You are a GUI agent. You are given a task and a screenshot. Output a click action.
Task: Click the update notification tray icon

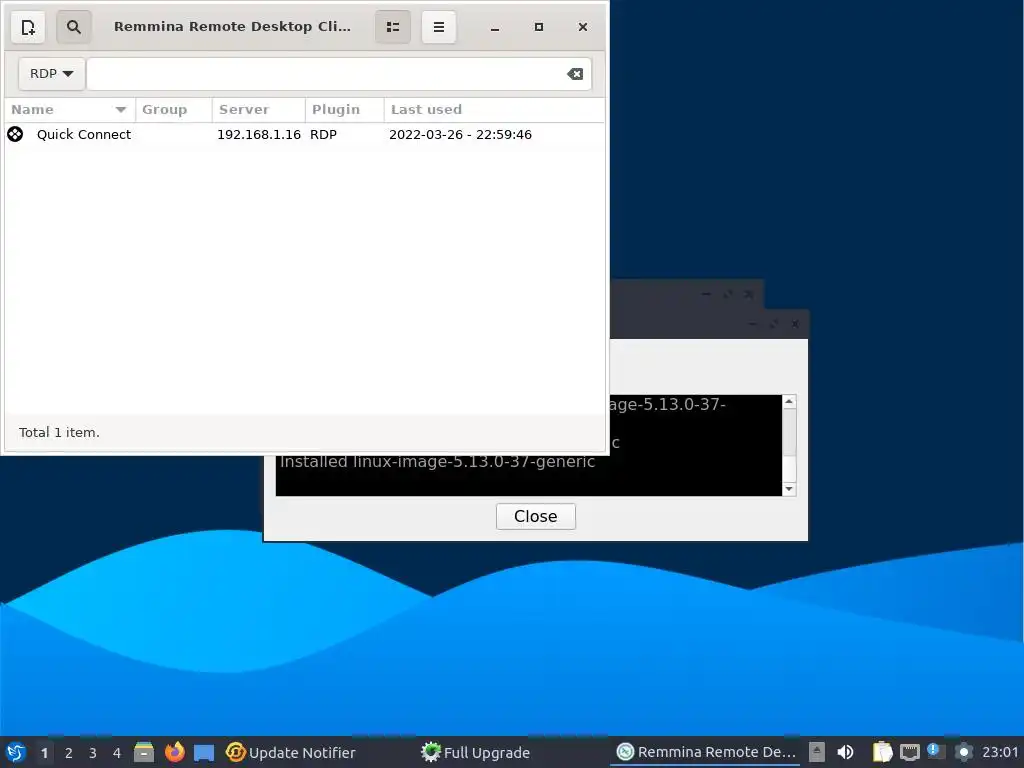click(936, 751)
